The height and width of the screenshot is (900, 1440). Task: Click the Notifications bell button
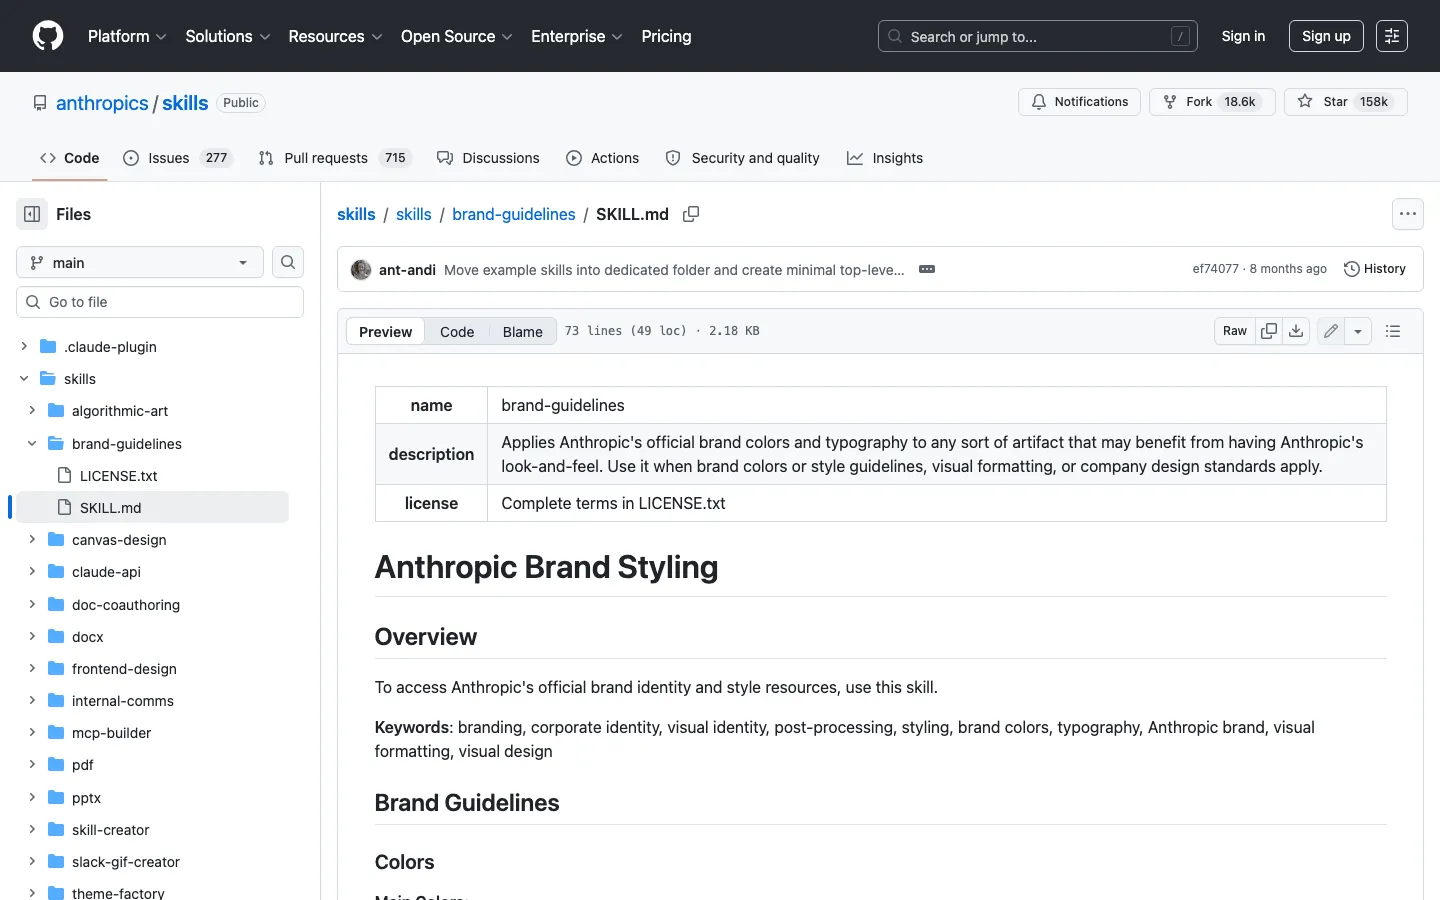click(1079, 102)
